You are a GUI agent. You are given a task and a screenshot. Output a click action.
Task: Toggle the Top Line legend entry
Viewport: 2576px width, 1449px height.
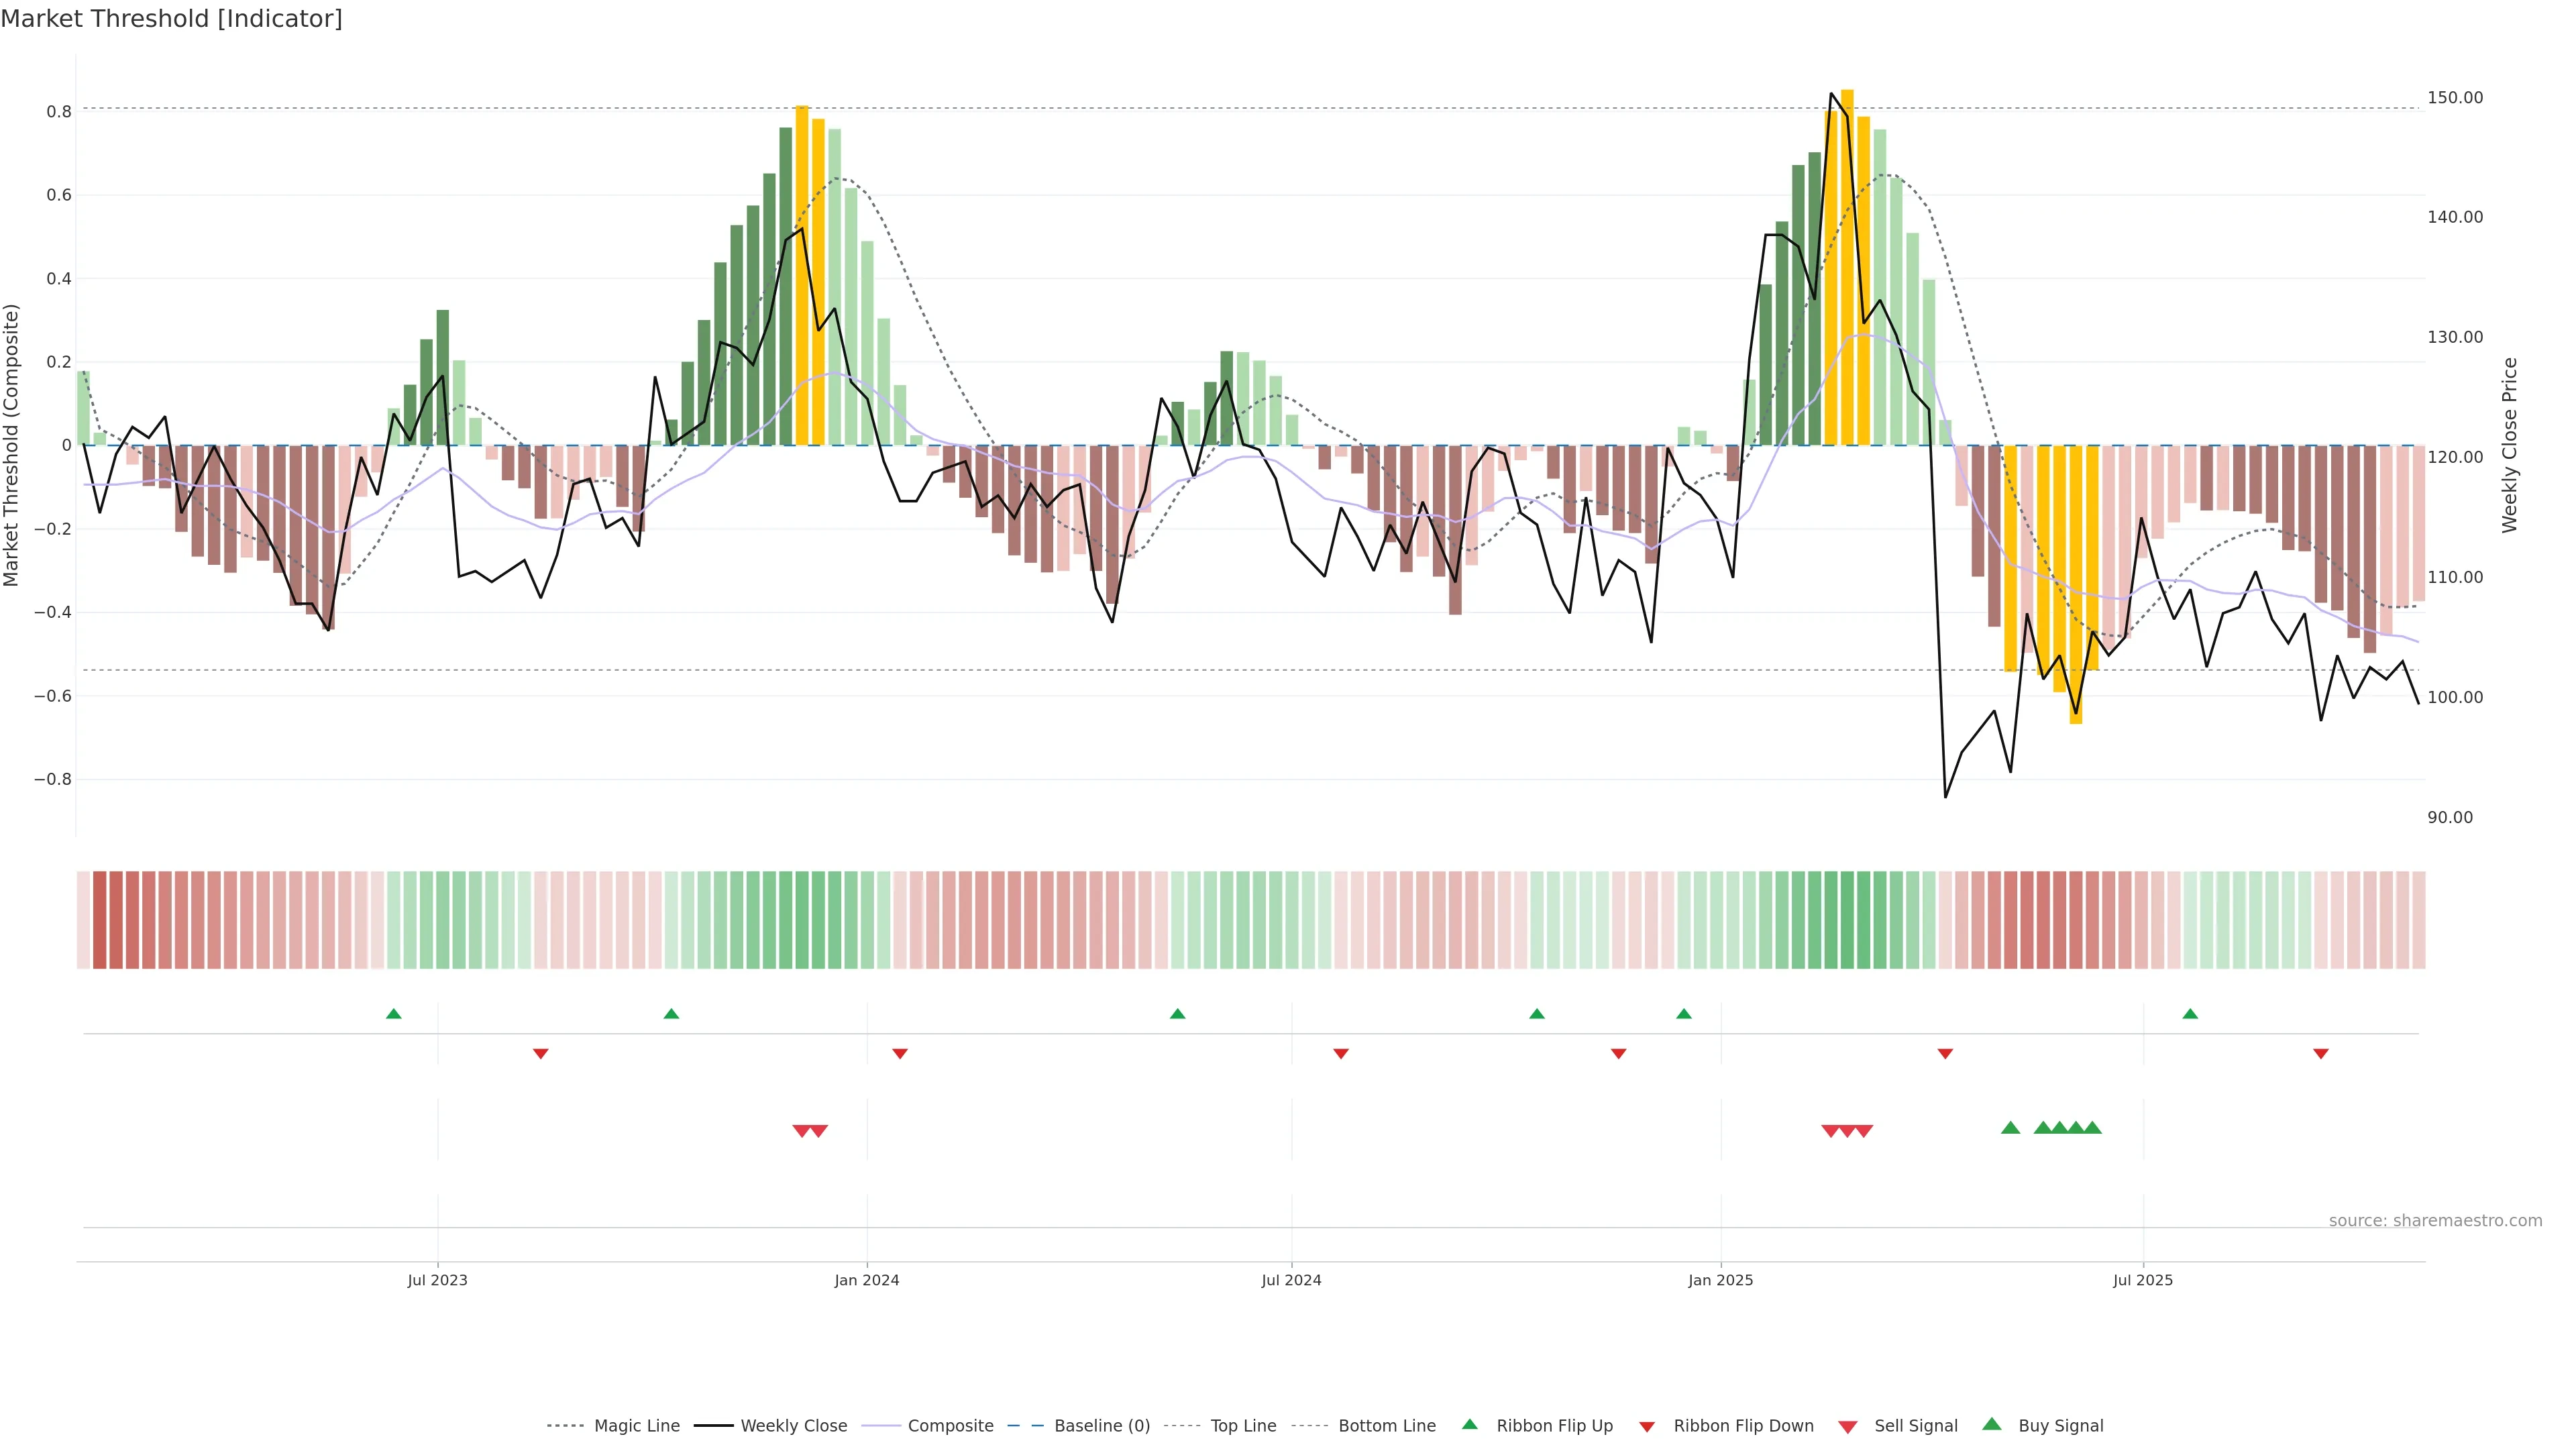(1243, 1426)
